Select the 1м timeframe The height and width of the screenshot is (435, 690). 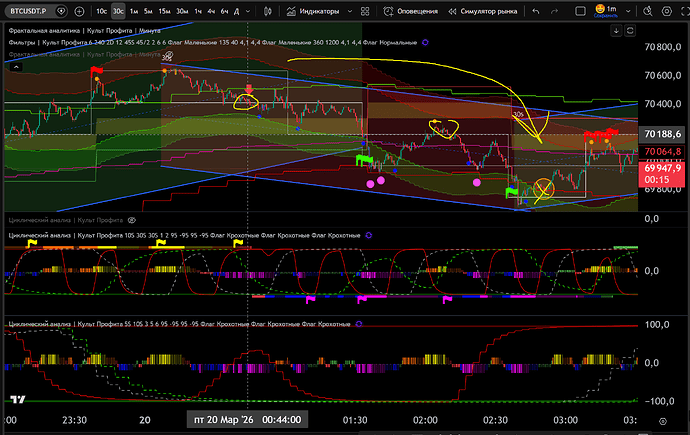coord(133,12)
